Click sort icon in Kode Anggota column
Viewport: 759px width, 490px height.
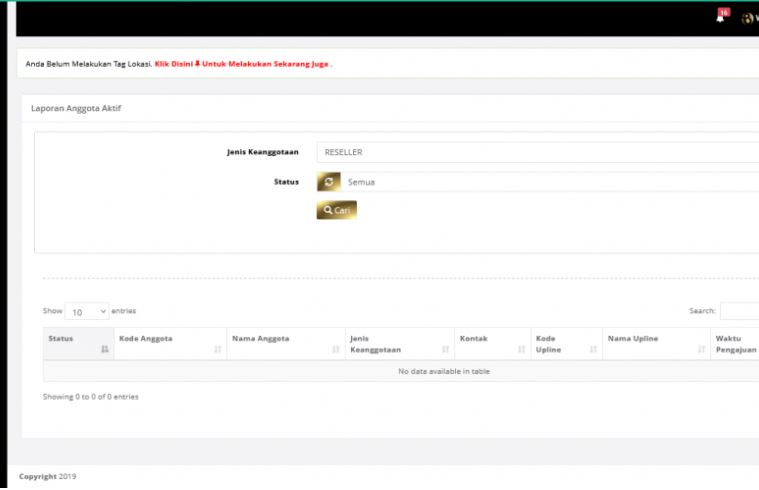[x=218, y=349]
